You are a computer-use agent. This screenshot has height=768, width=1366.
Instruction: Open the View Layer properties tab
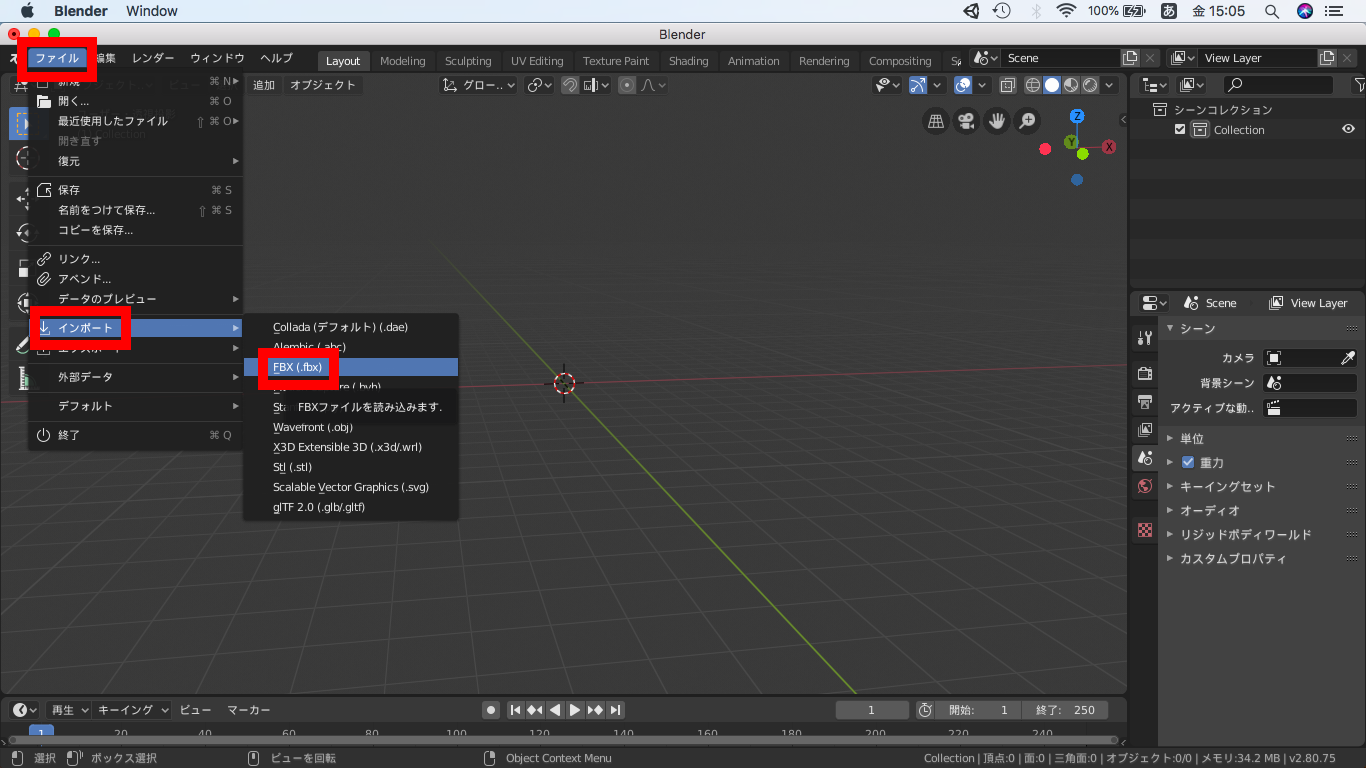coord(1145,429)
